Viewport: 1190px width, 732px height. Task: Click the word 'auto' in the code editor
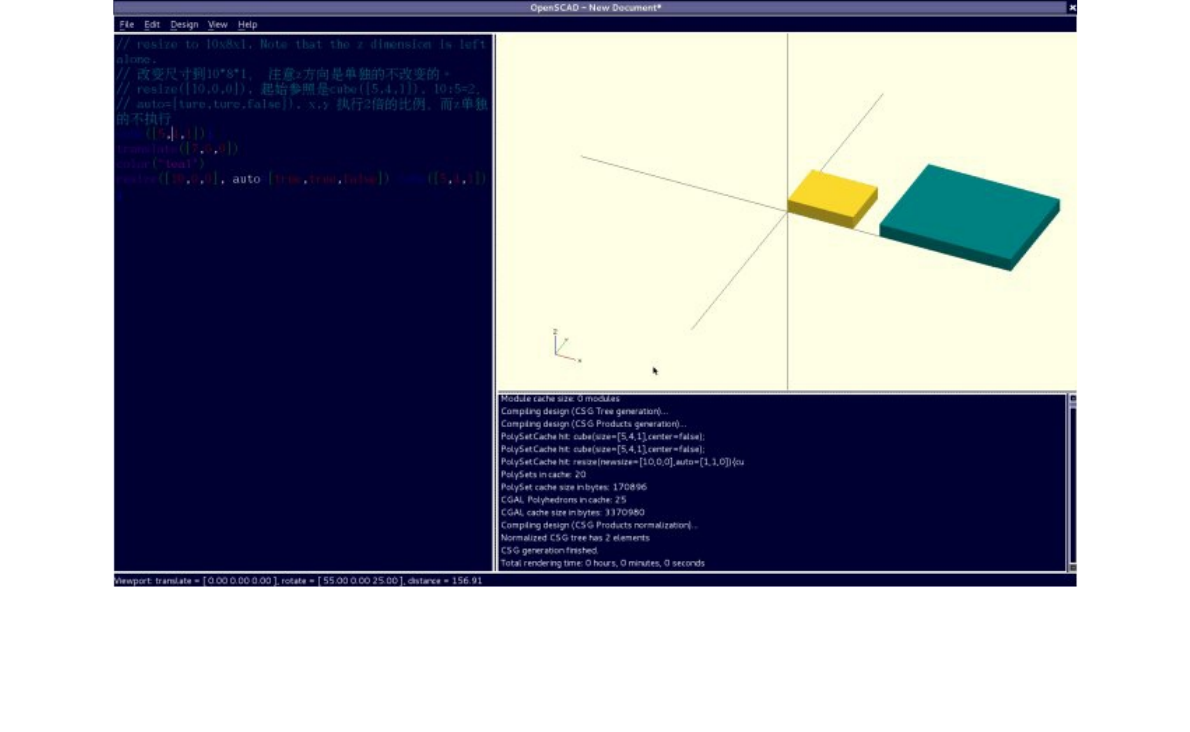pos(246,179)
